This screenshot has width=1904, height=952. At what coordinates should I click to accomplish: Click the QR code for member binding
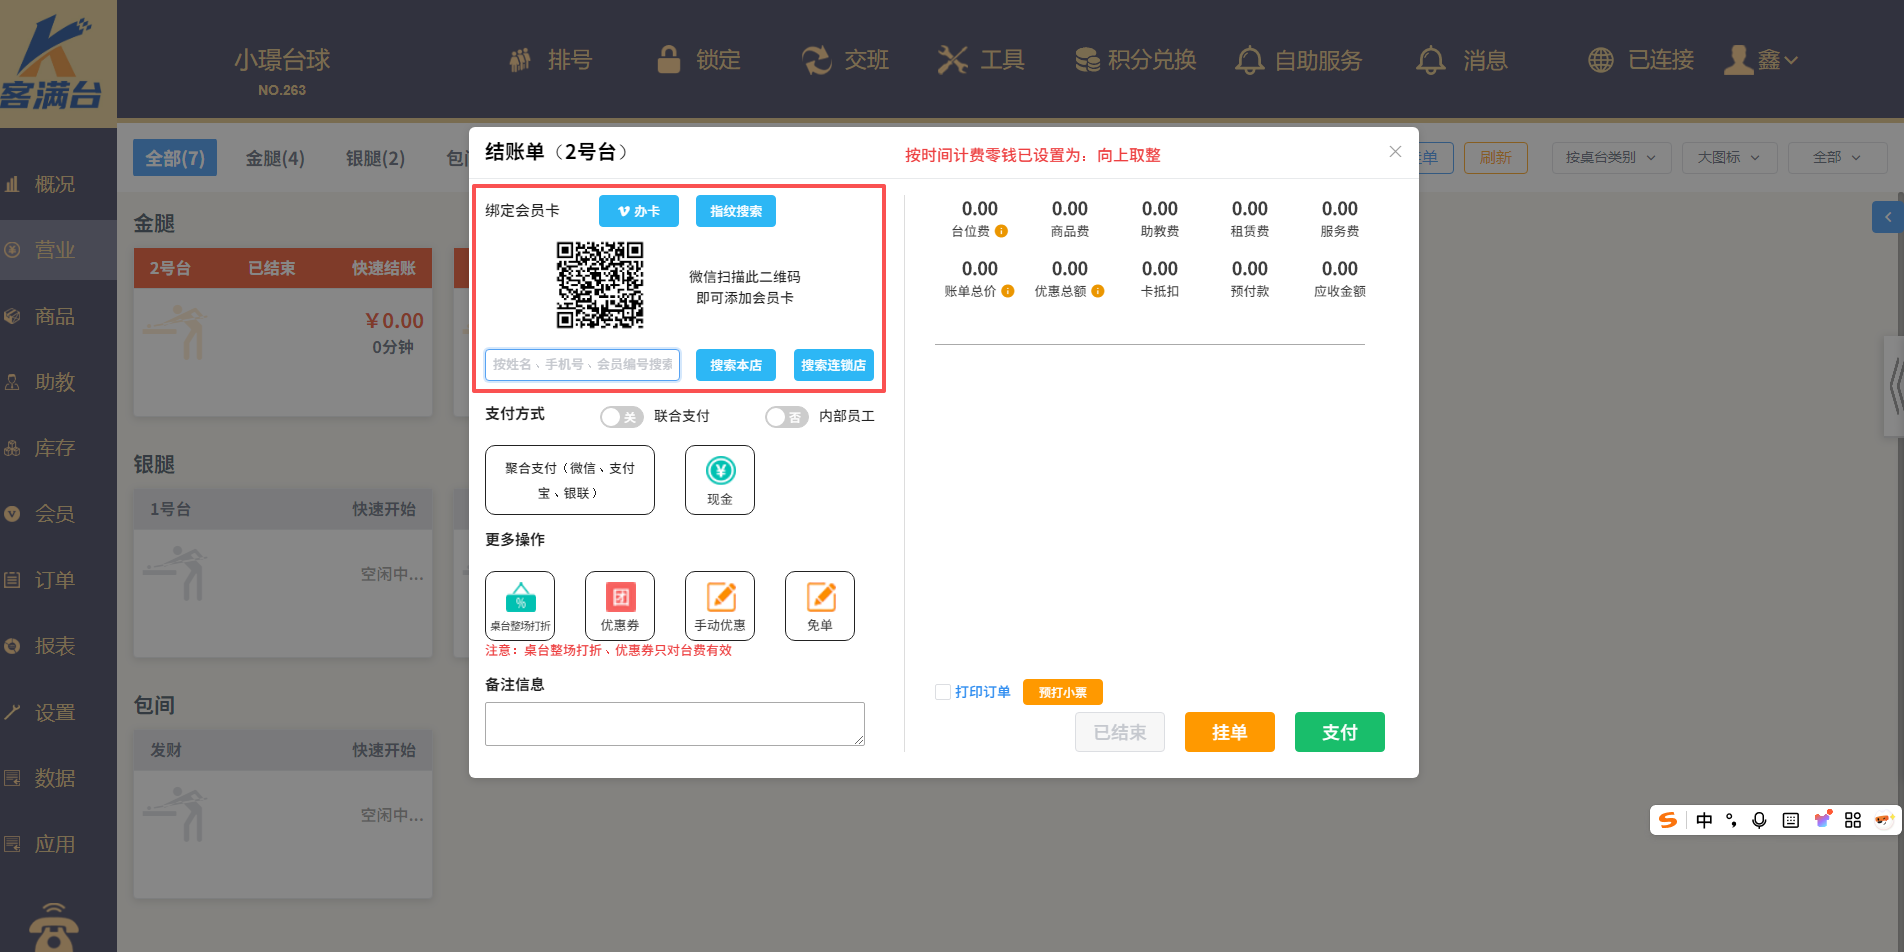point(599,285)
